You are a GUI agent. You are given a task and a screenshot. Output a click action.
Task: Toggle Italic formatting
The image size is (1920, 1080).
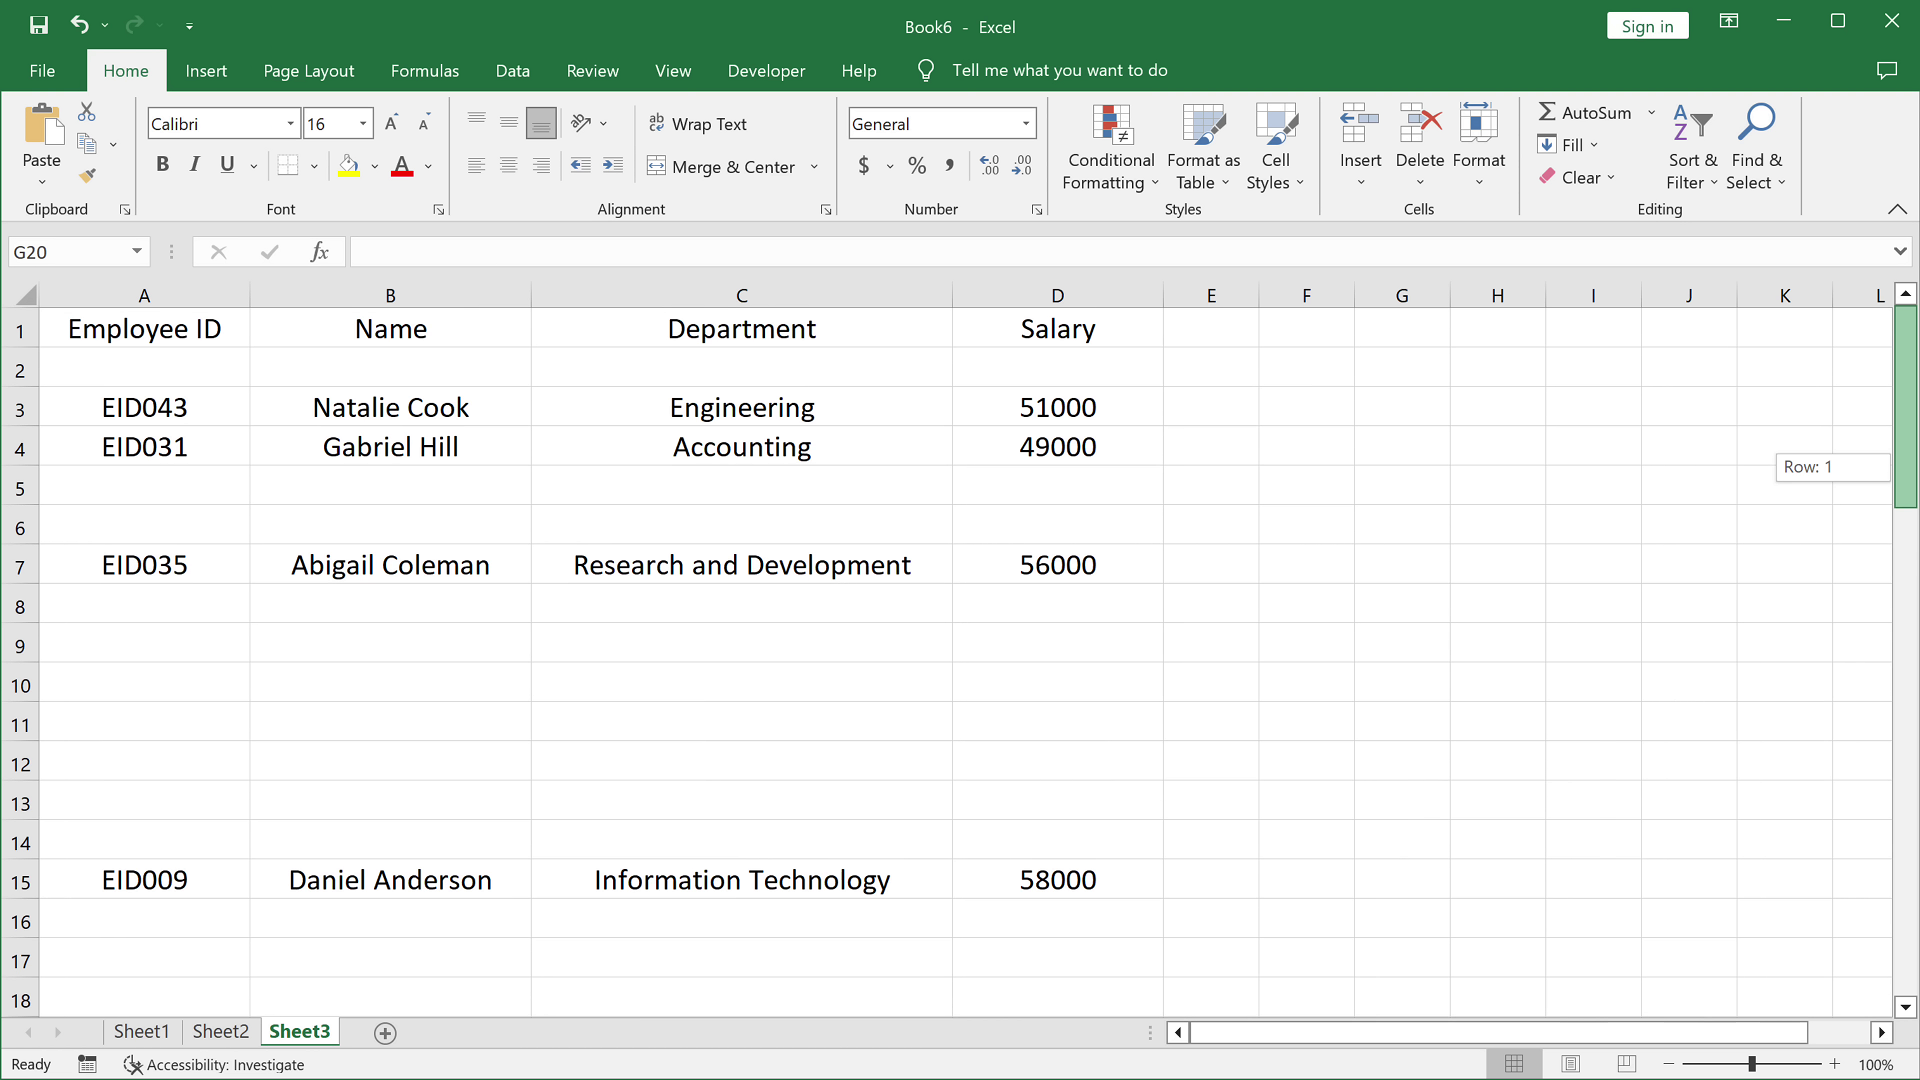pyautogui.click(x=195, y=165)
